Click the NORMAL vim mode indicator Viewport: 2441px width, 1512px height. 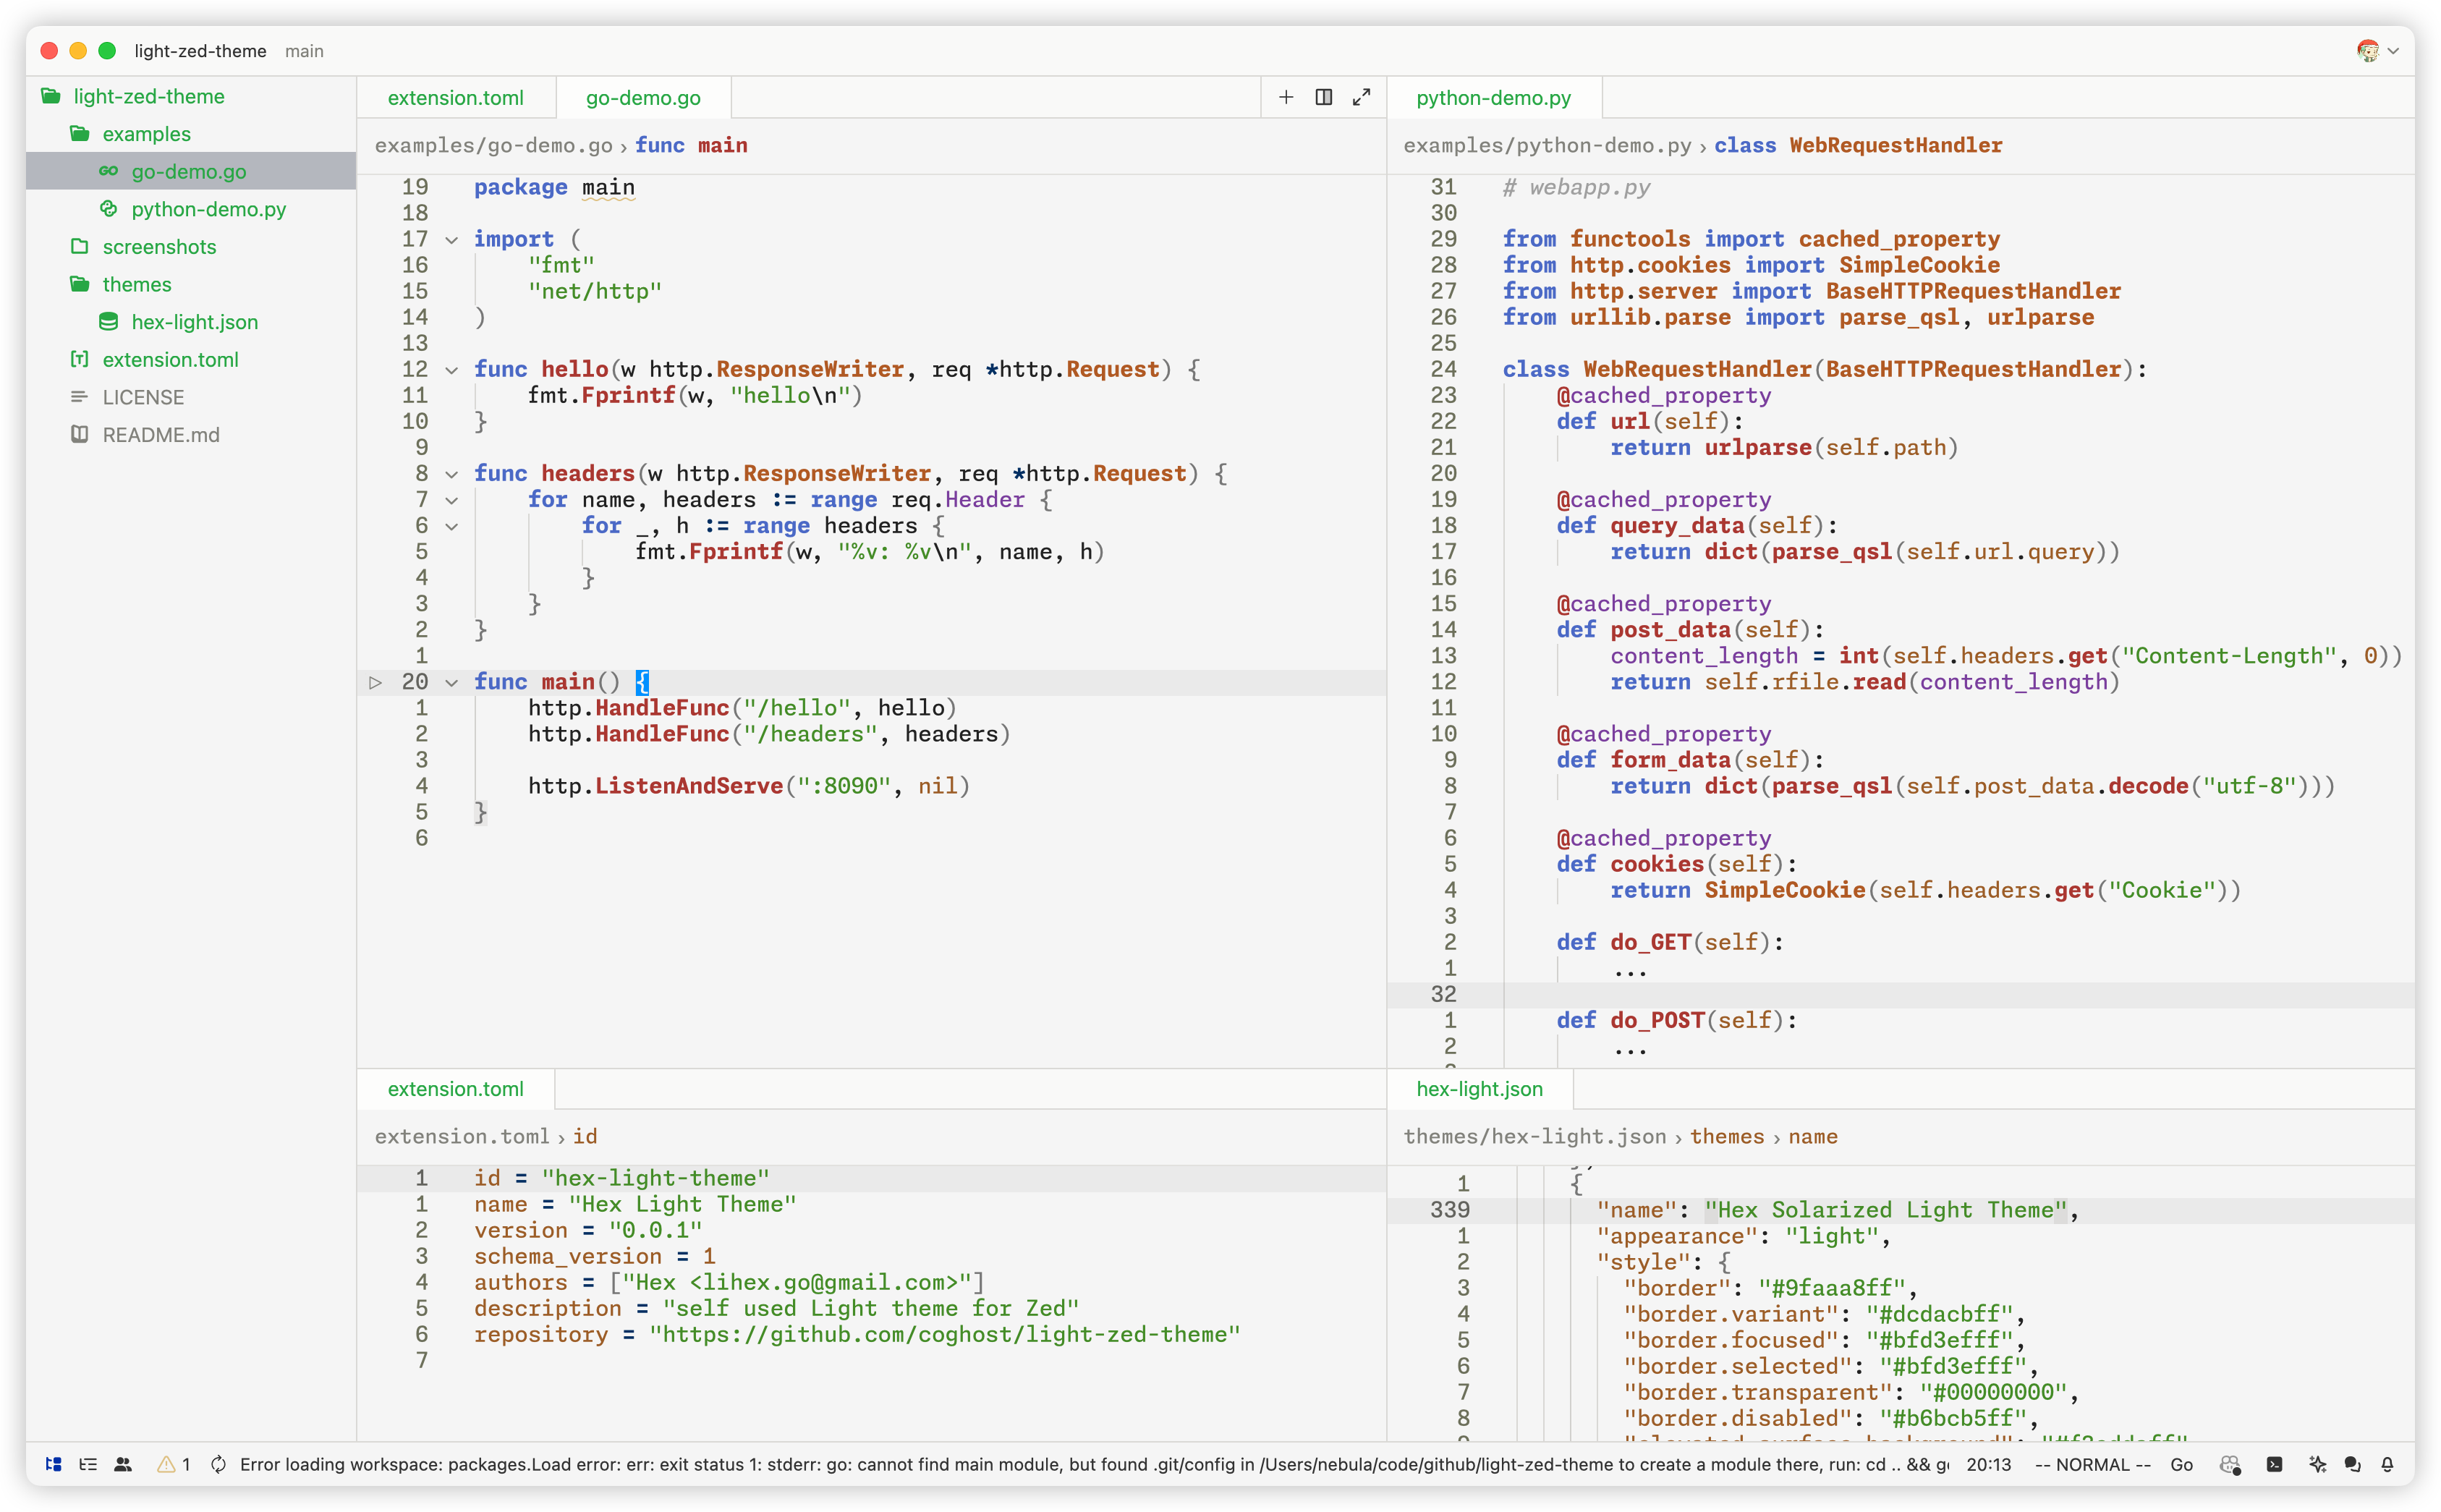(2093, 1464)
